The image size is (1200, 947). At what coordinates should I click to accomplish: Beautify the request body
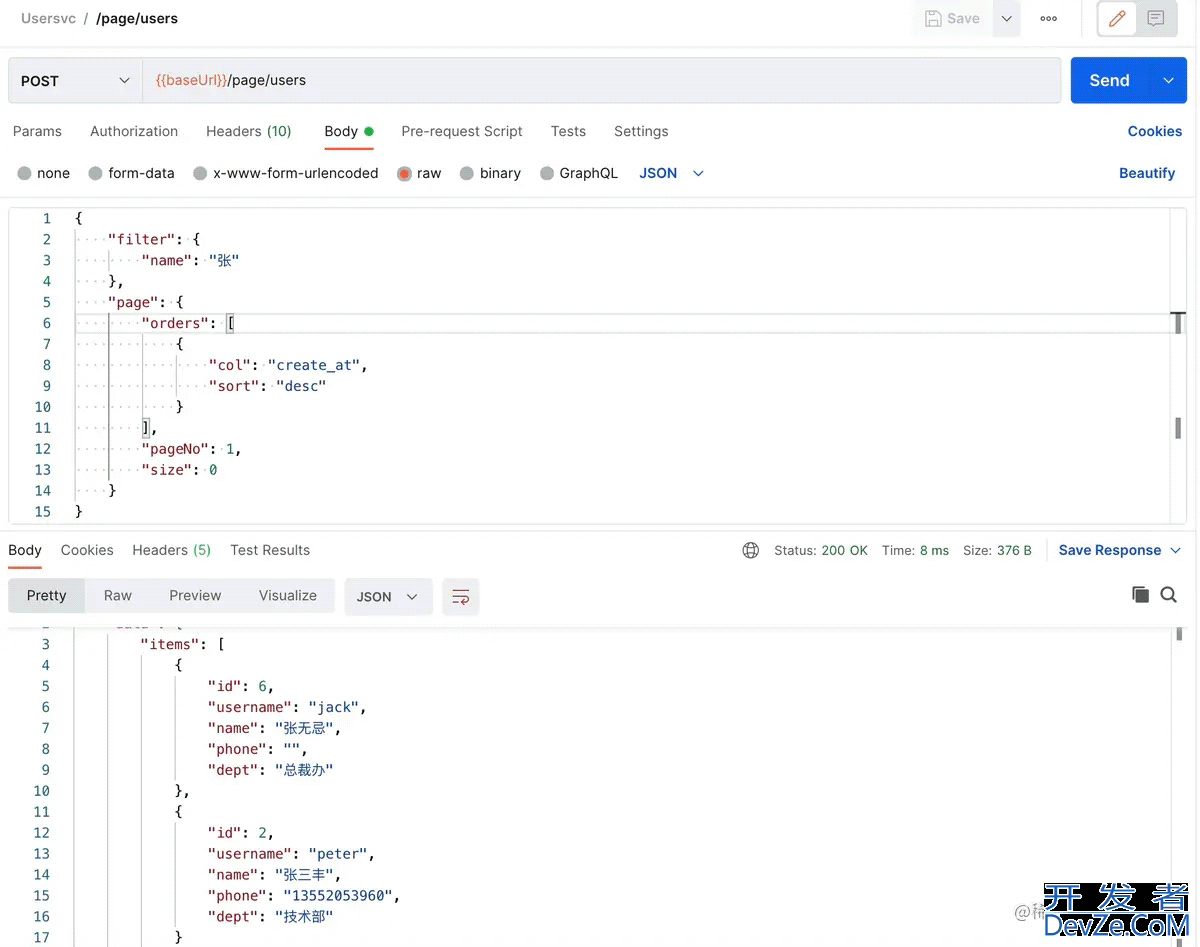coord(1147,173)
